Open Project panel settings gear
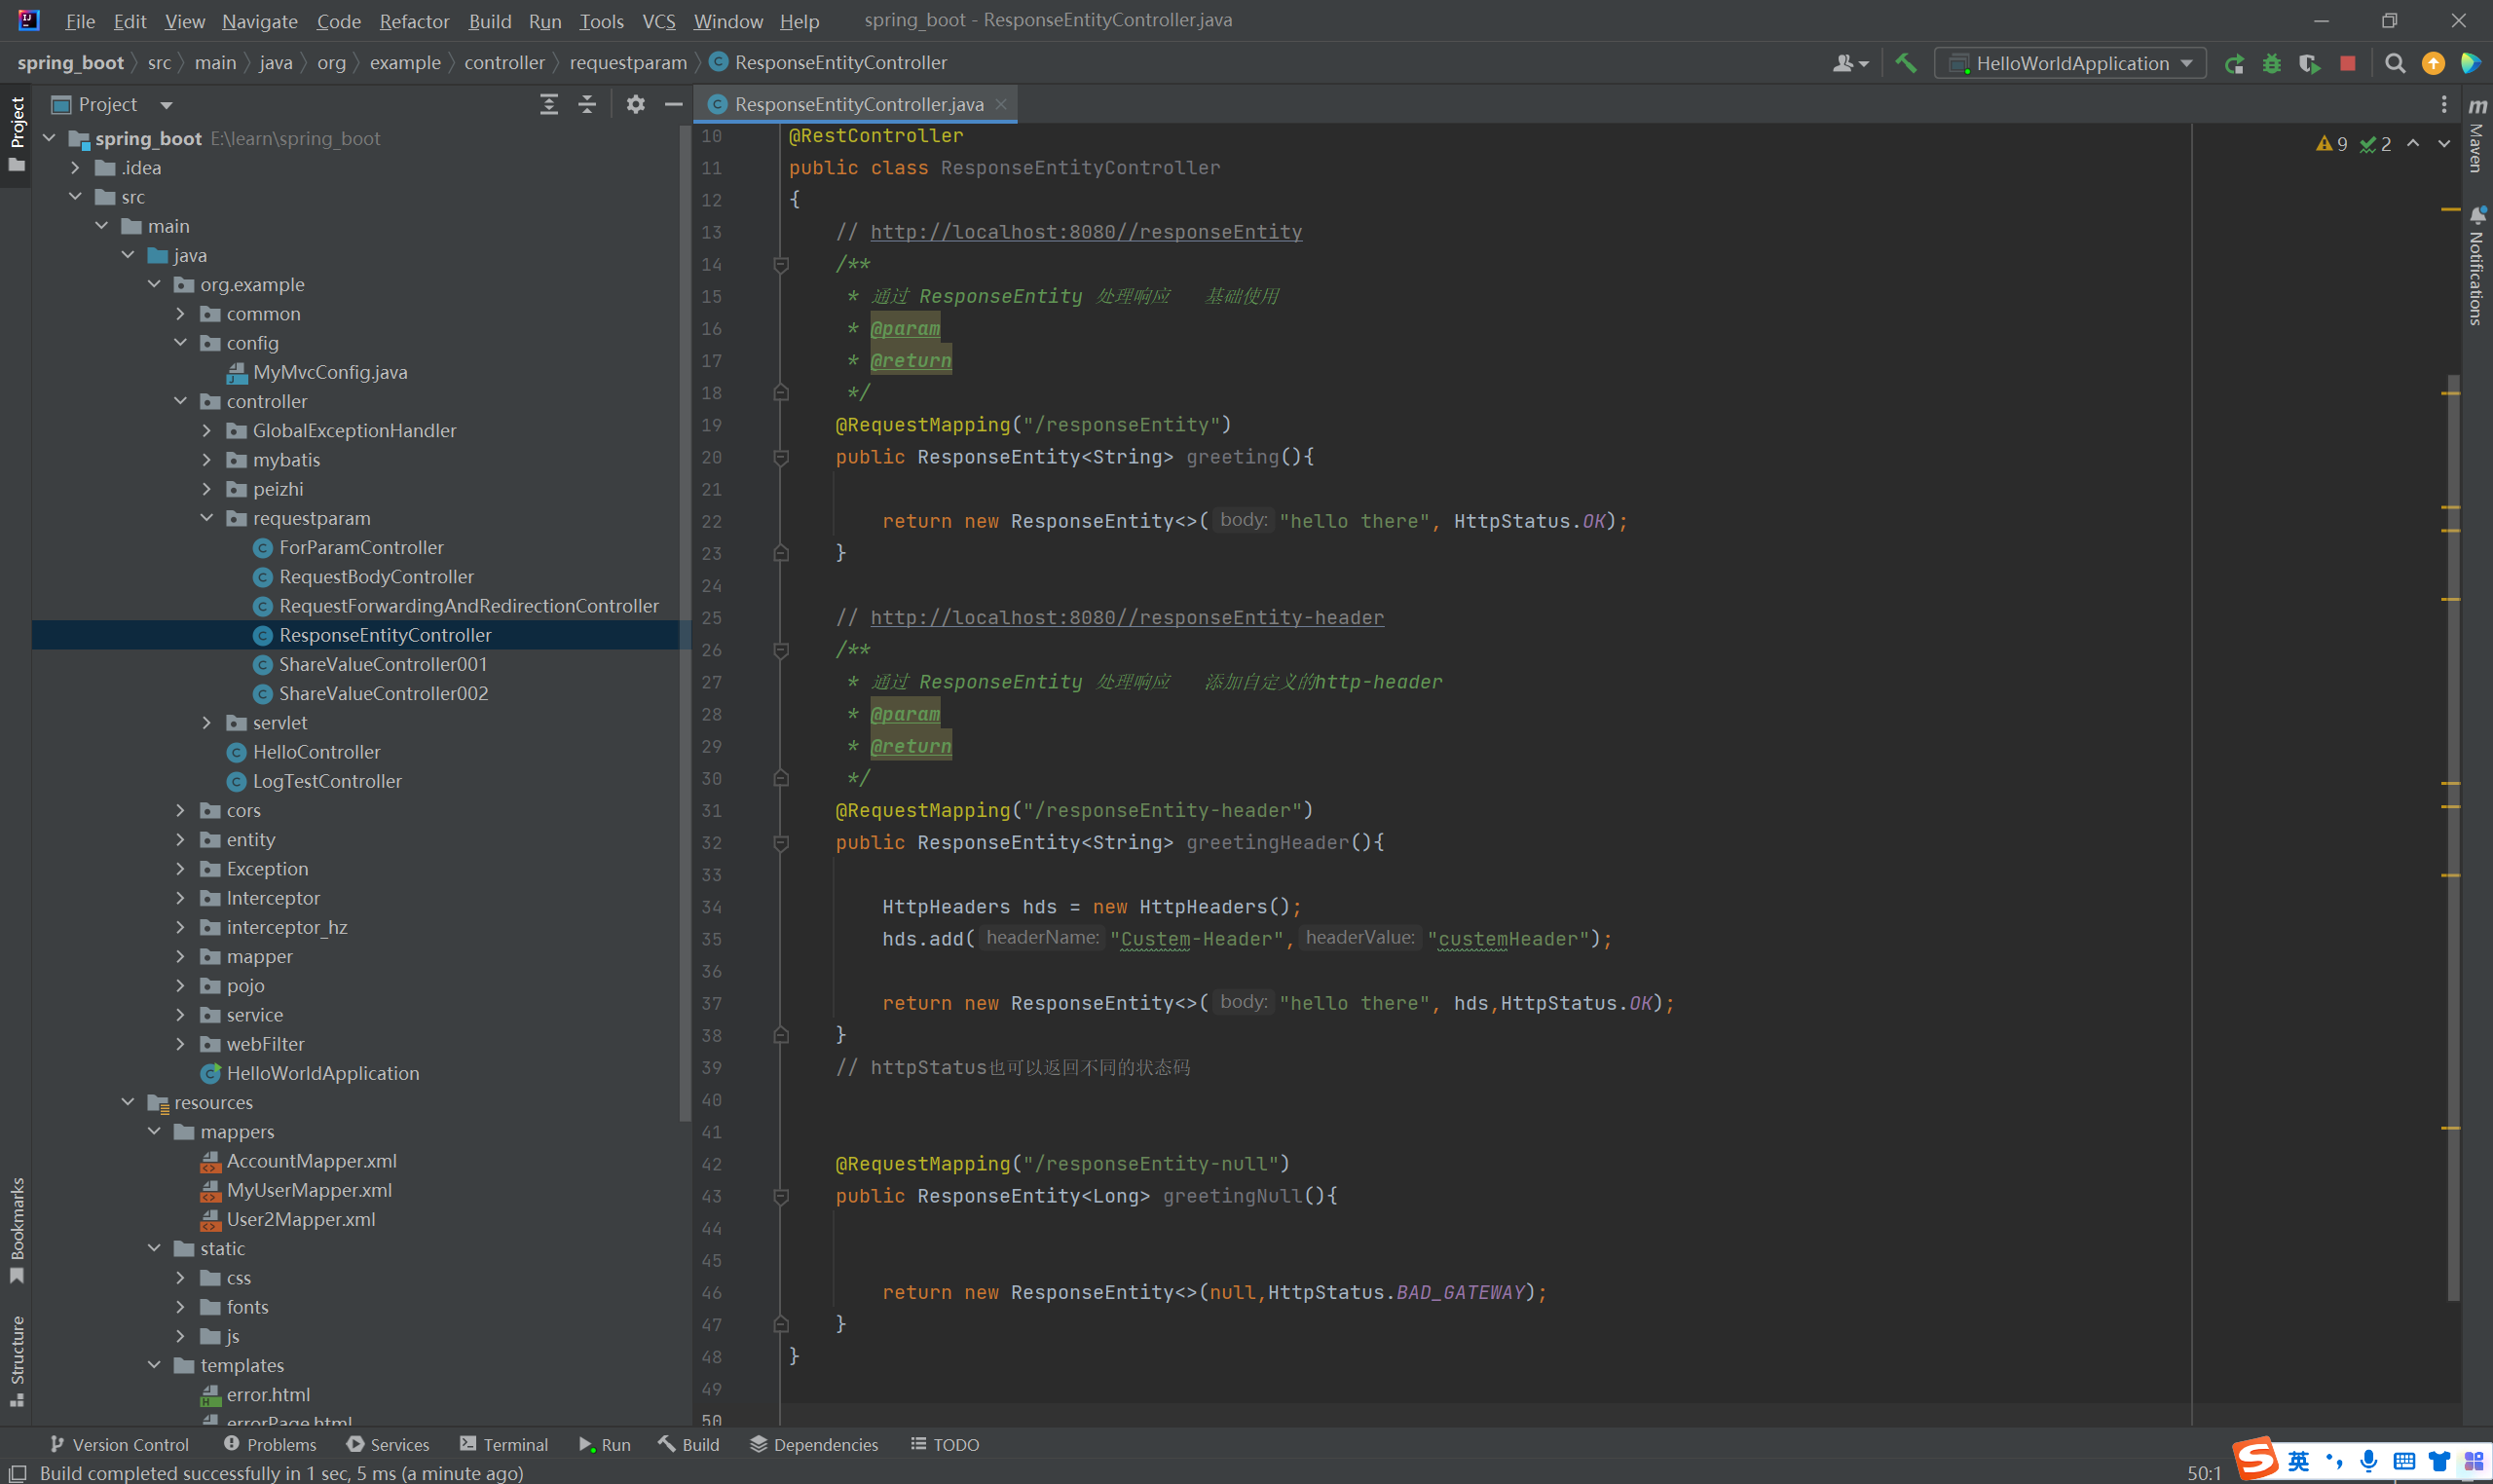The height and width of the screenshot is (1484, 2493). point(635,104)
